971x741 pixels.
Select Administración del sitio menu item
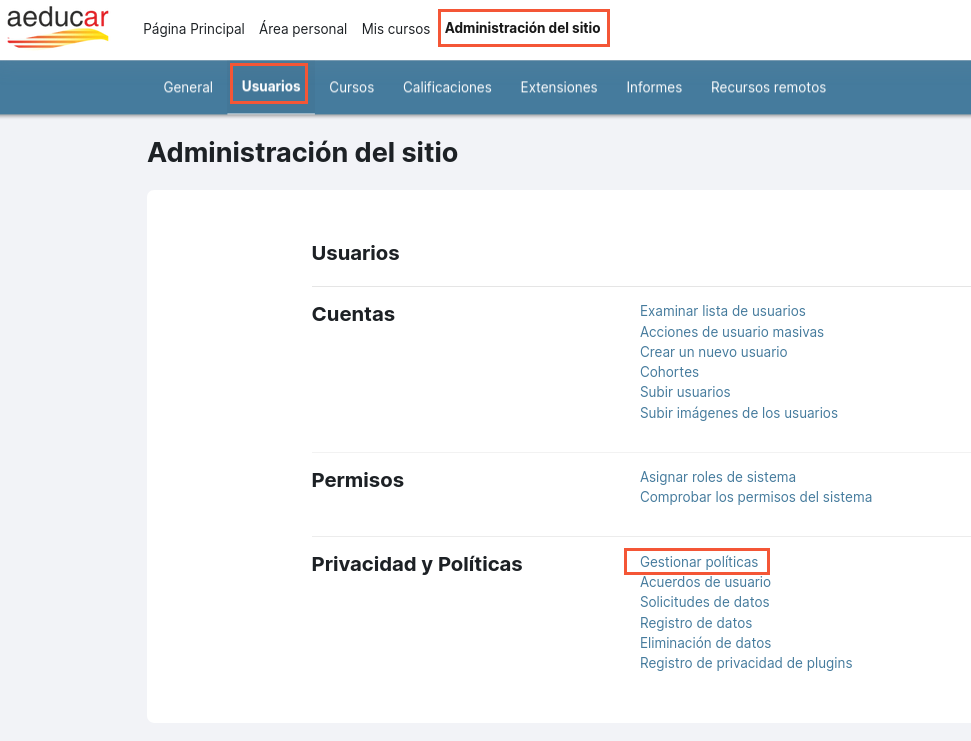point(523,28)
